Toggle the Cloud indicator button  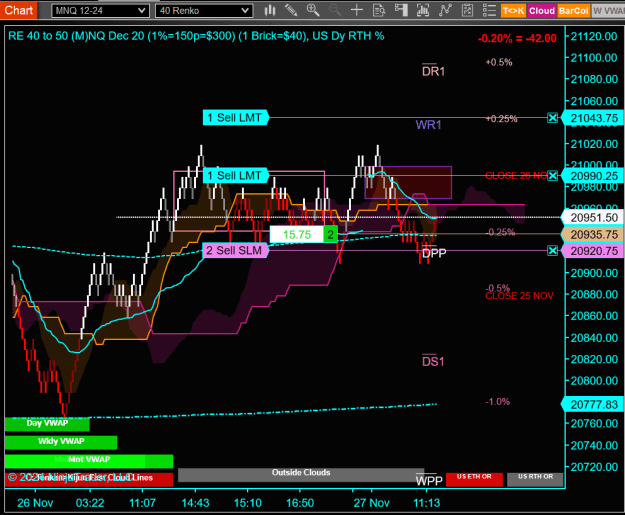tap(542, 11)
